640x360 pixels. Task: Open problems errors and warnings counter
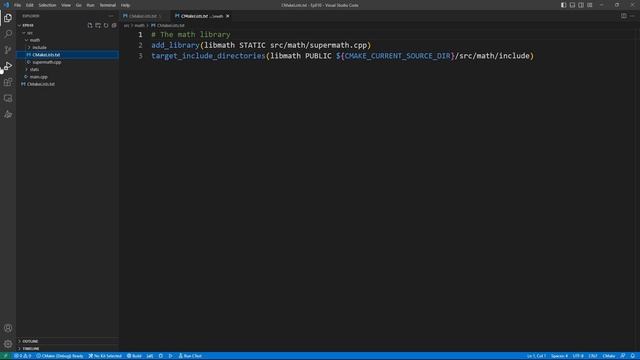click(23, 356)
